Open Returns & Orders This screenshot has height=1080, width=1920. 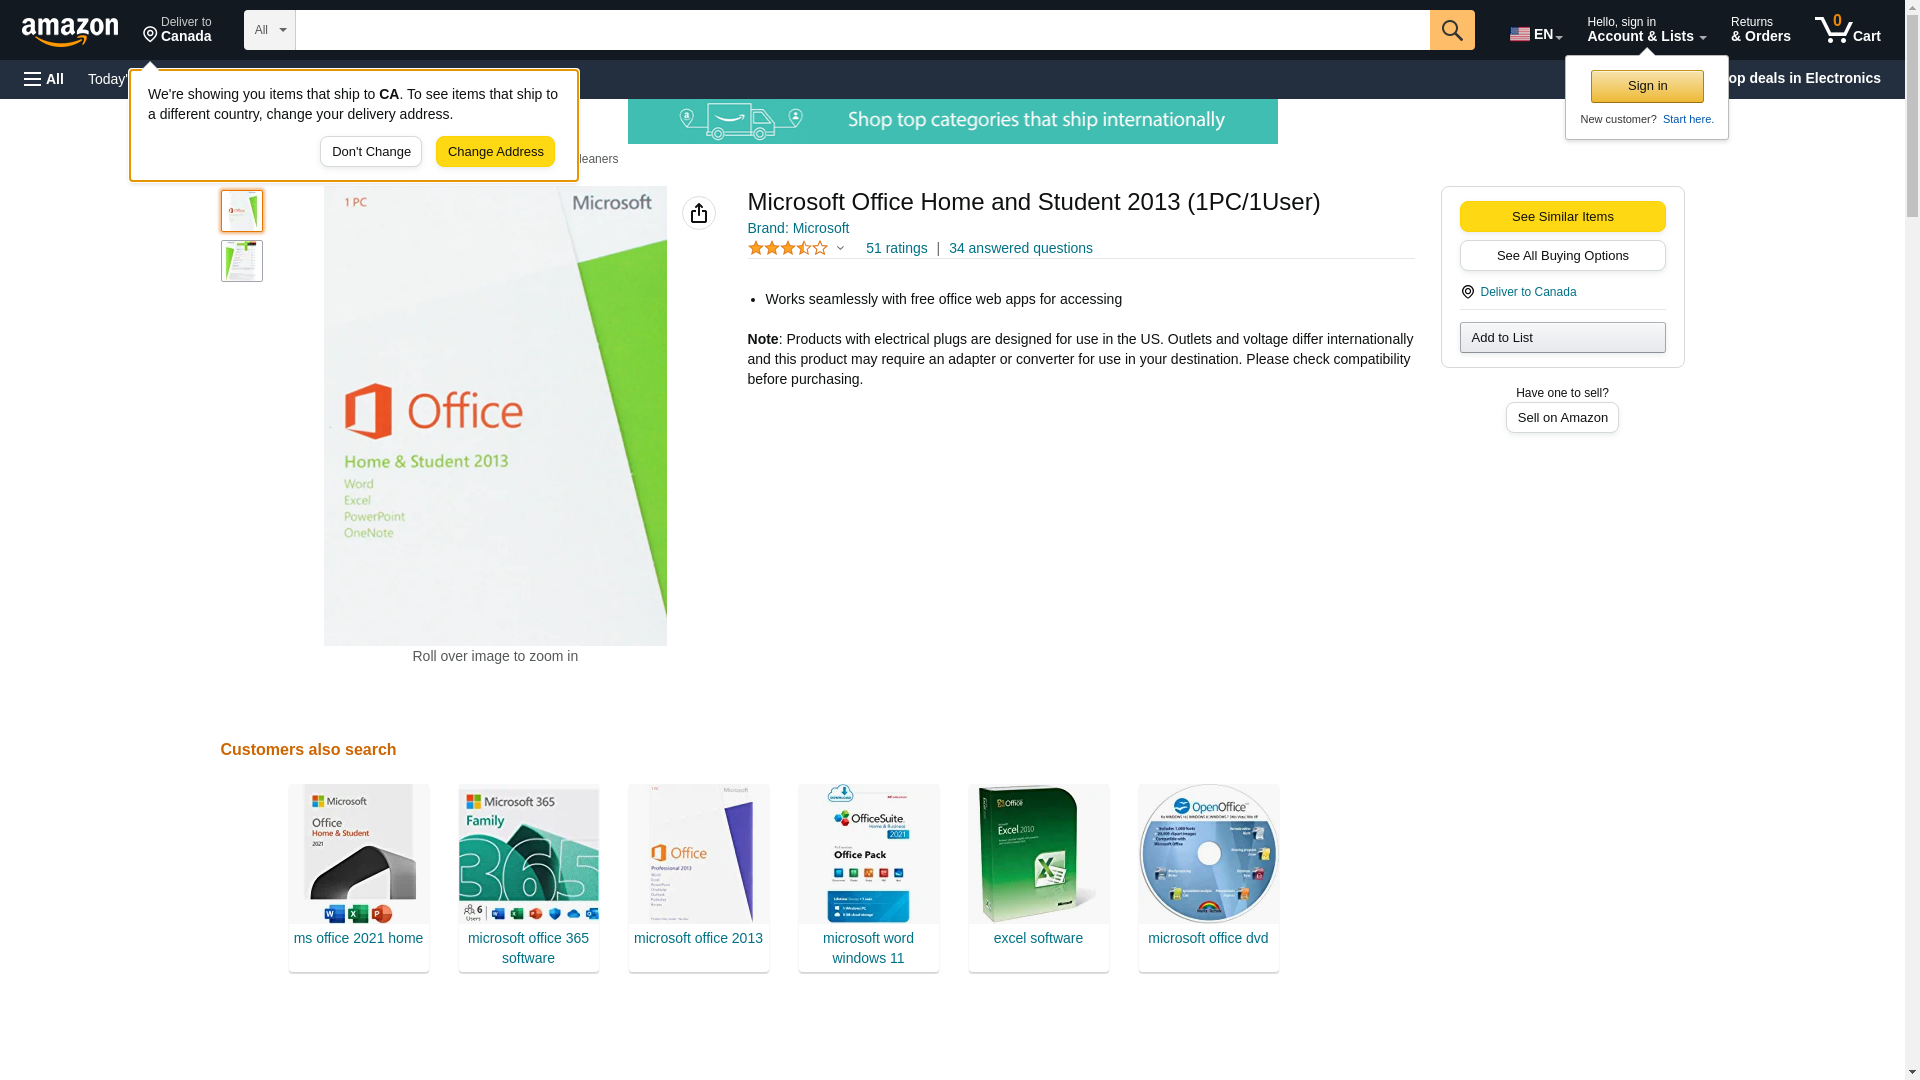[1759, 30]
